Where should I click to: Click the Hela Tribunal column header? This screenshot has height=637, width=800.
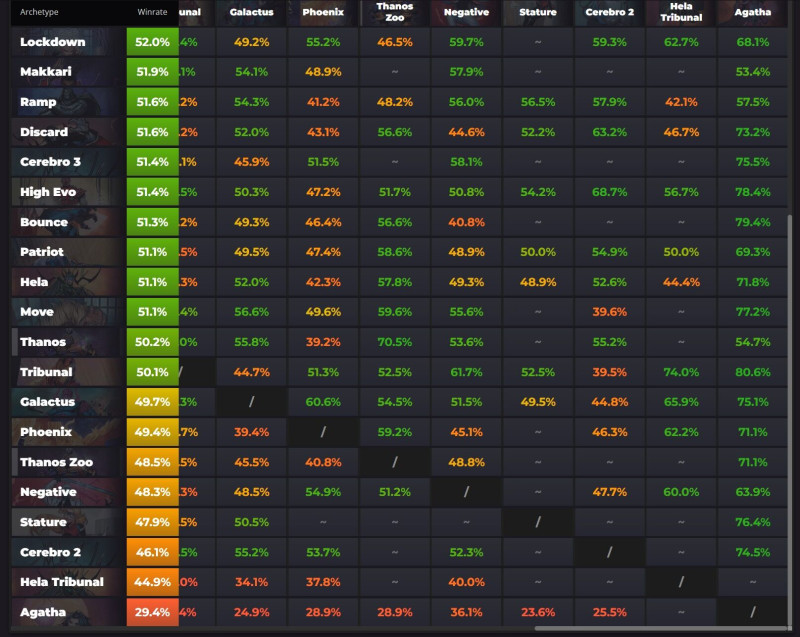pos(681,12)
